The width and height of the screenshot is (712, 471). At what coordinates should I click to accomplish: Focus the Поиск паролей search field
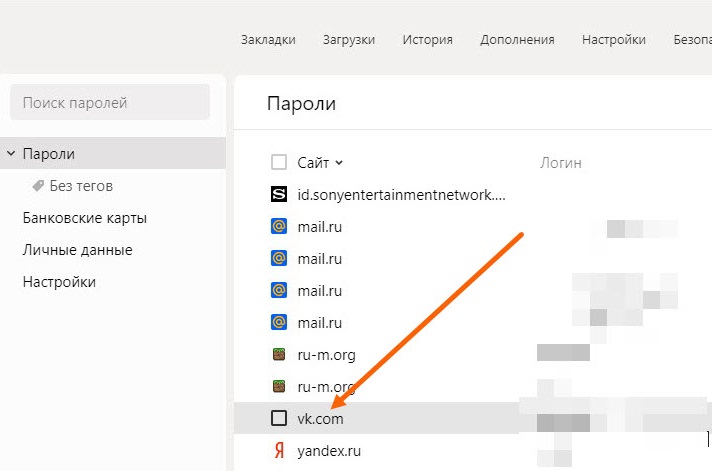tap(110, 103)
